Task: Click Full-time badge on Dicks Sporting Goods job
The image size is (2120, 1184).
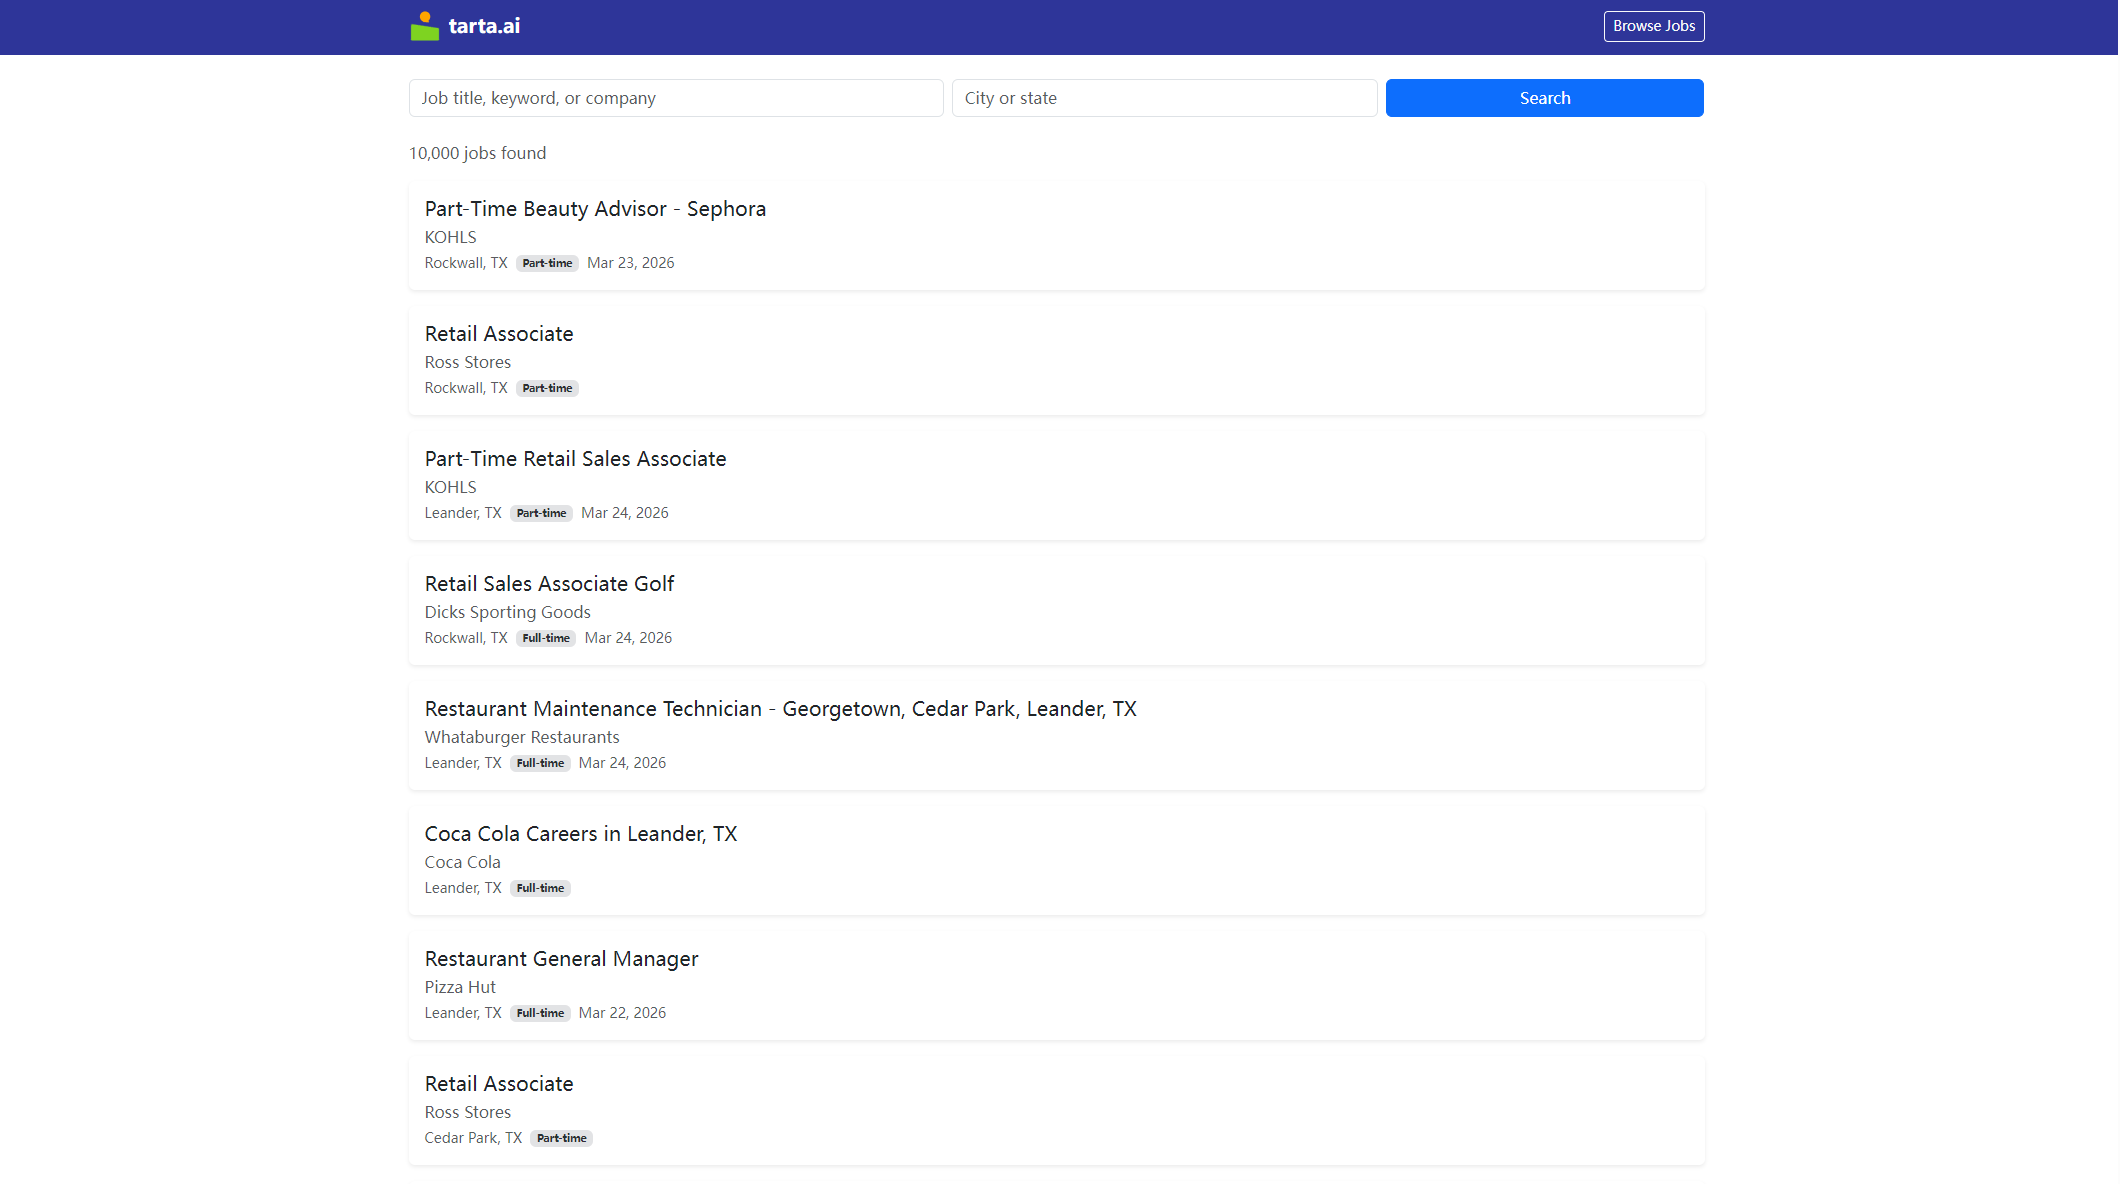Action: (x=546, y=639)
